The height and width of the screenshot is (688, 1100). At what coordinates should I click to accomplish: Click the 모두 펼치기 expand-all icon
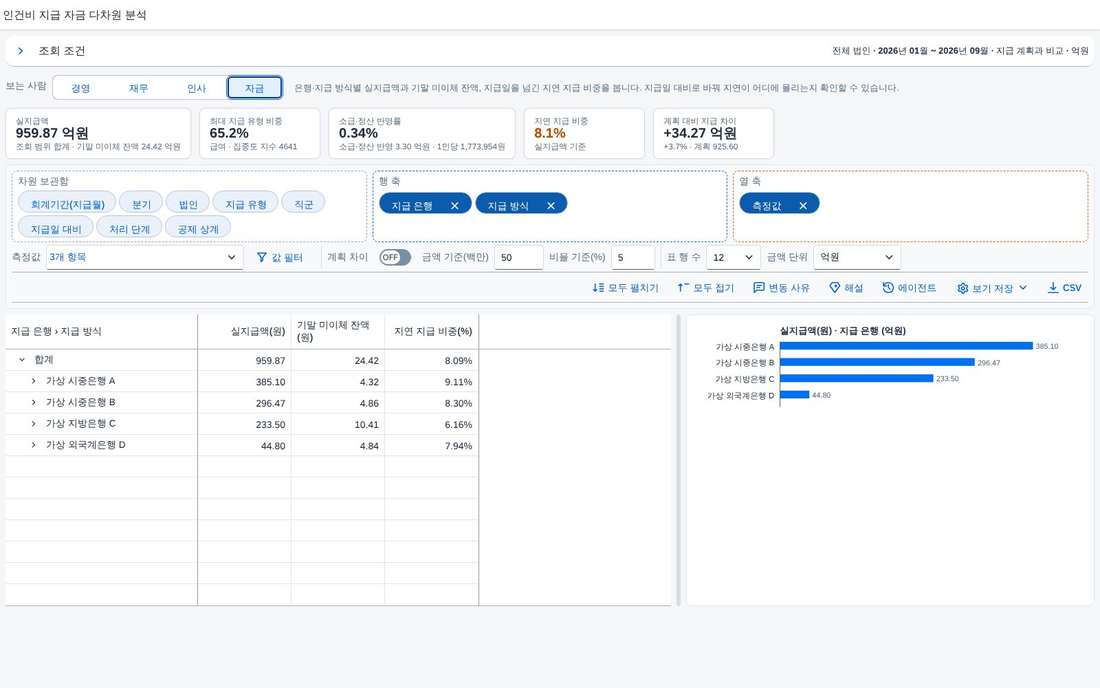pyautogui.click(x=598, y=288)
